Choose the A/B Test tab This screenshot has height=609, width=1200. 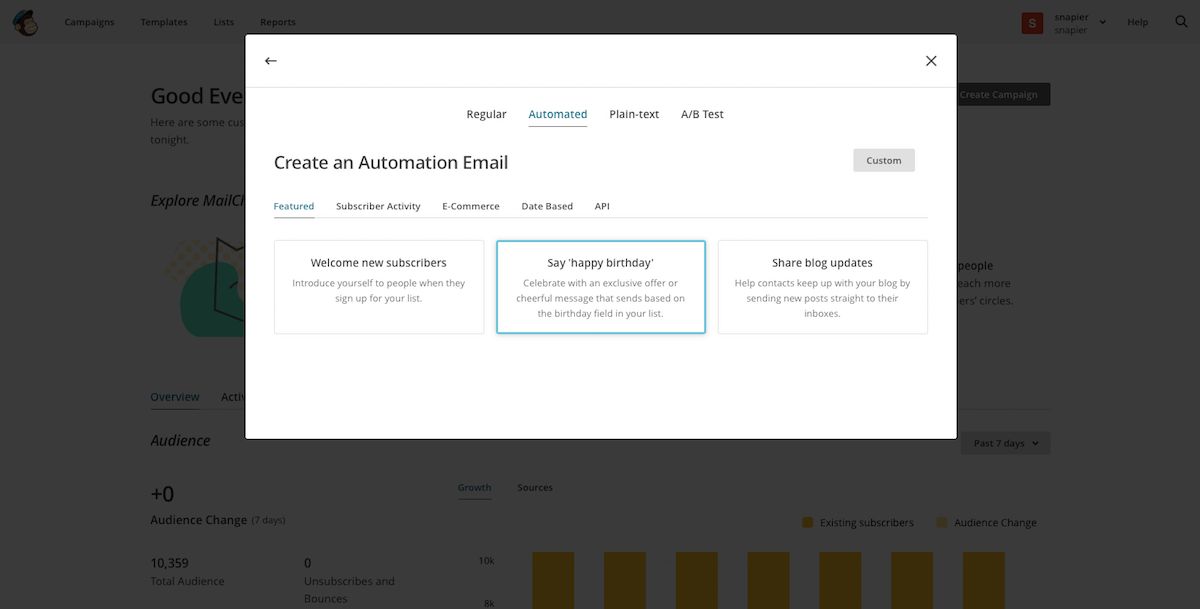pos(702,114)
